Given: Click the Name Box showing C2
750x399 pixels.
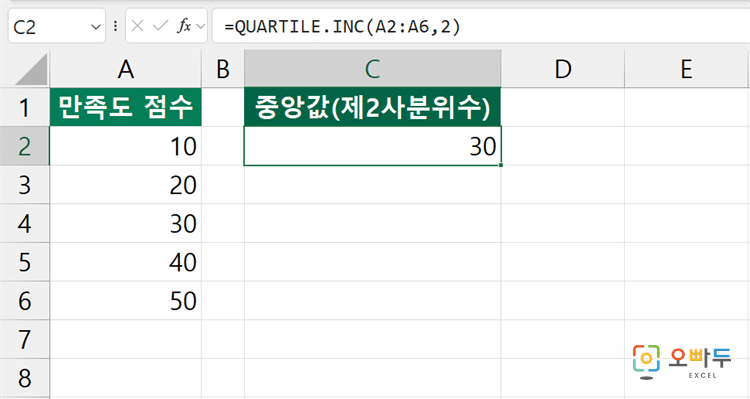Looking at the screenshot, I should pos(56,26).
